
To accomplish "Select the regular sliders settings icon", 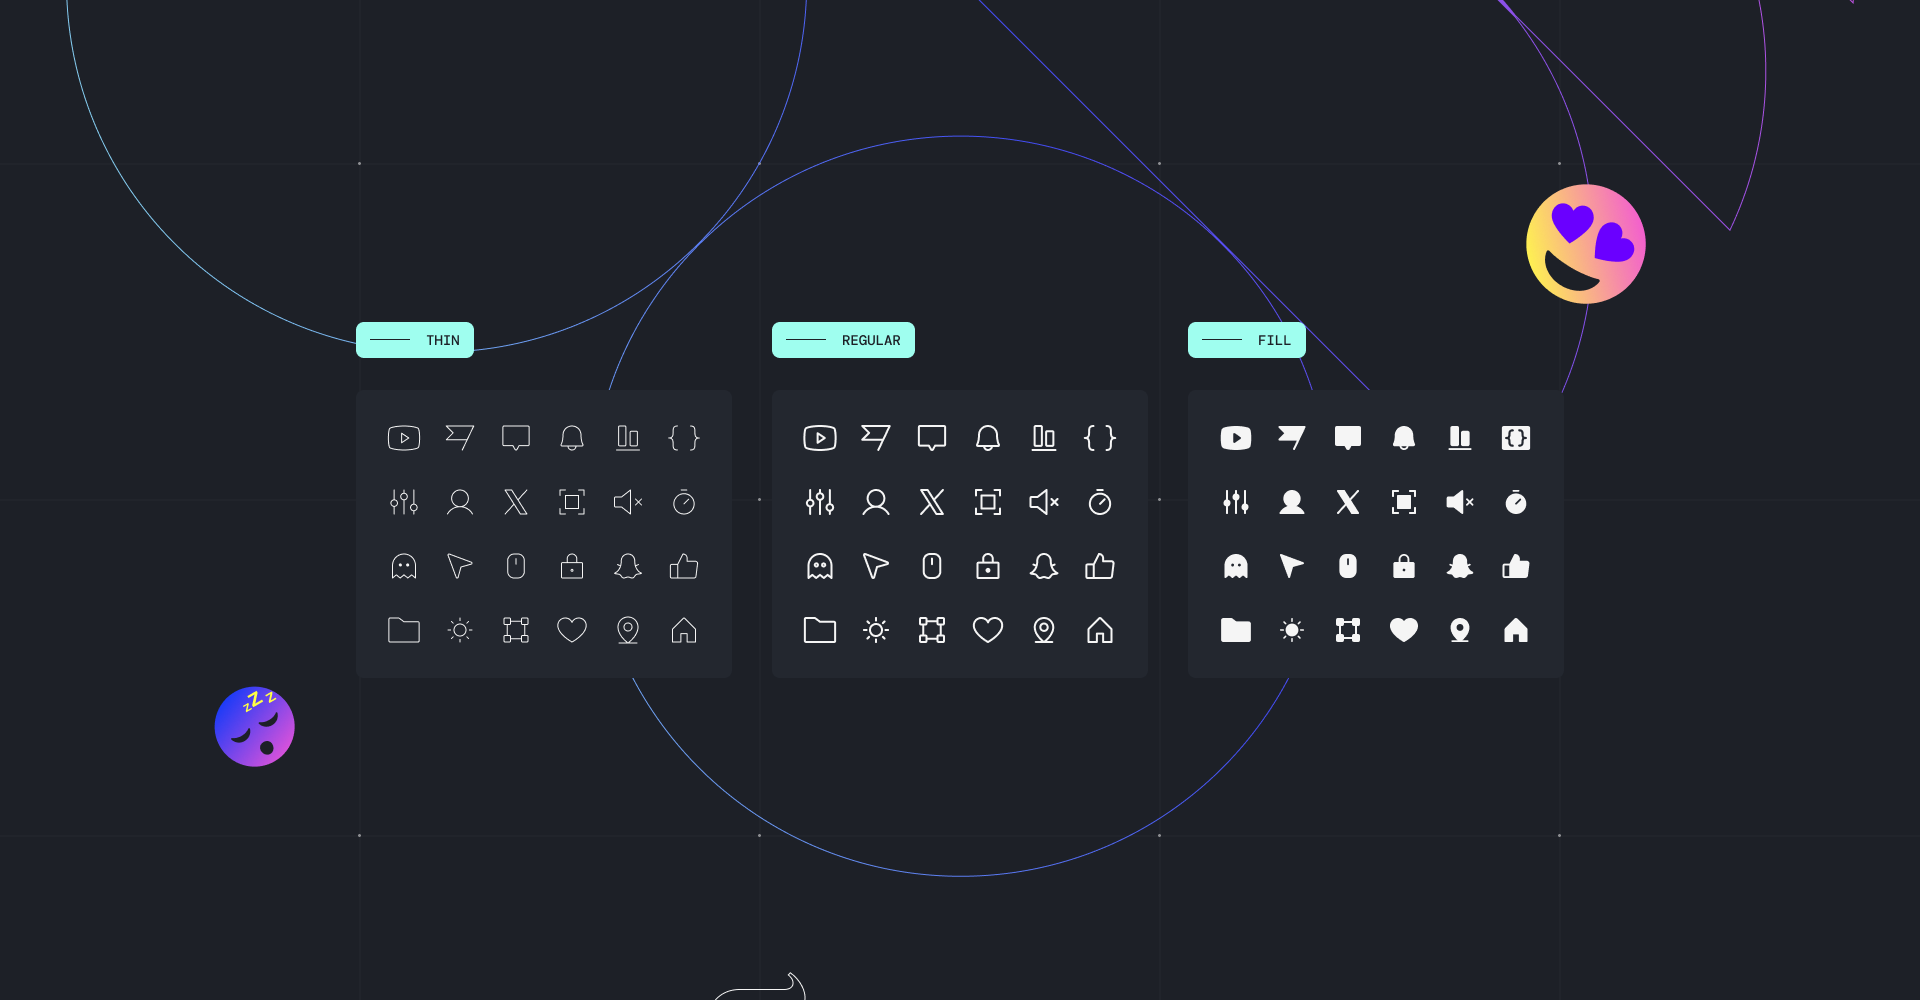I will [820, 502].
